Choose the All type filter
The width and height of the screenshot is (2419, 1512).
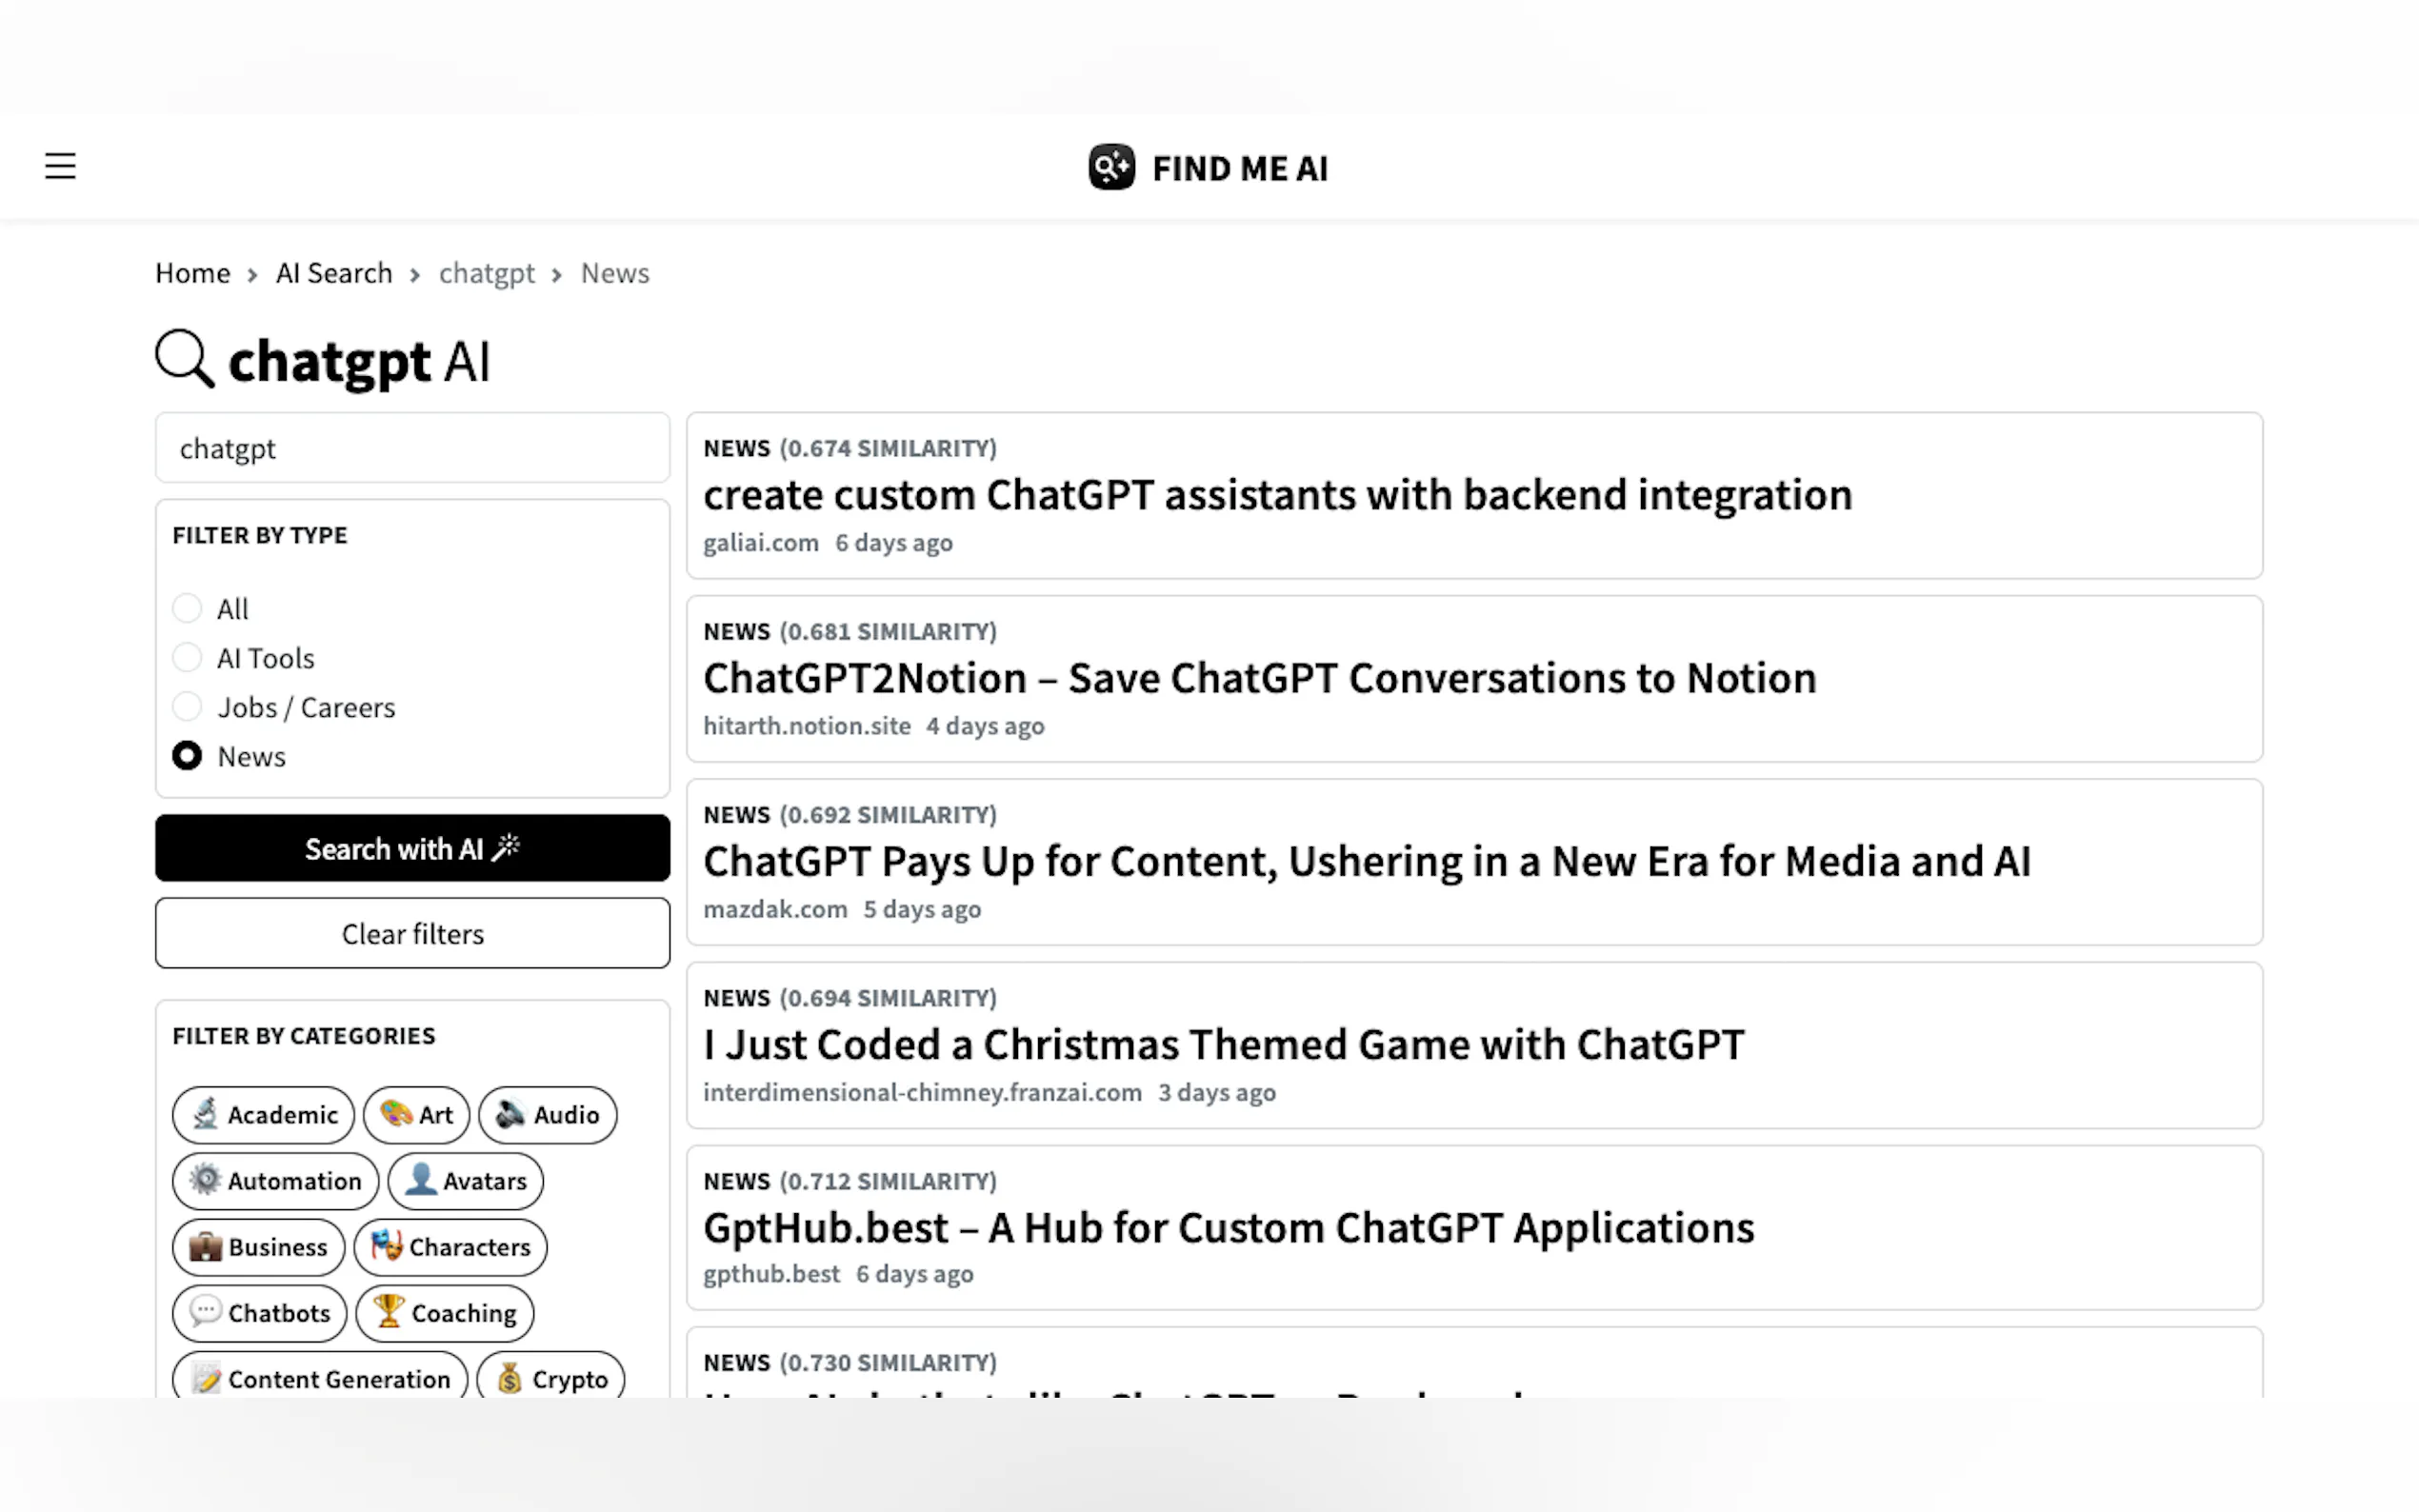click(187, 608)
